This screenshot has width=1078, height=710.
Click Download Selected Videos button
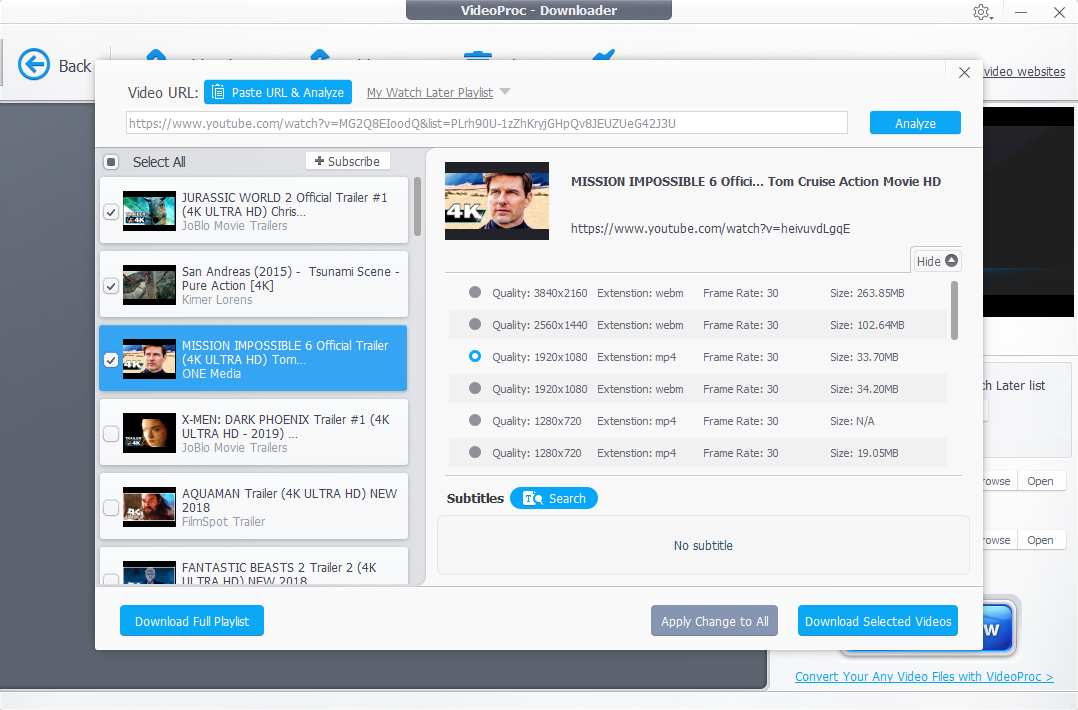[x=878, y=621]
